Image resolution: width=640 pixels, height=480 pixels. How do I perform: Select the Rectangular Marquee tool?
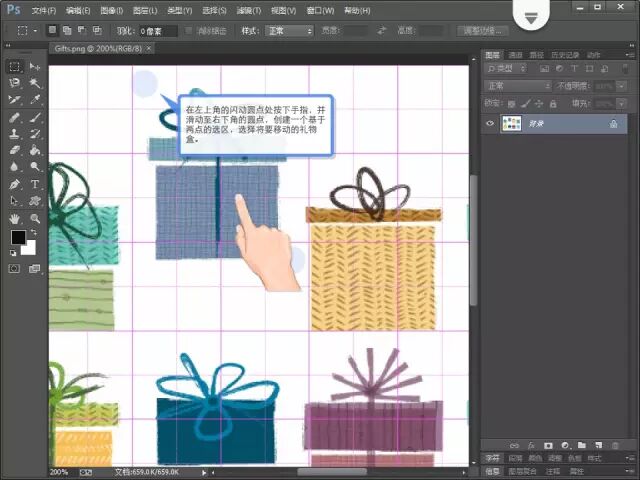15,66
